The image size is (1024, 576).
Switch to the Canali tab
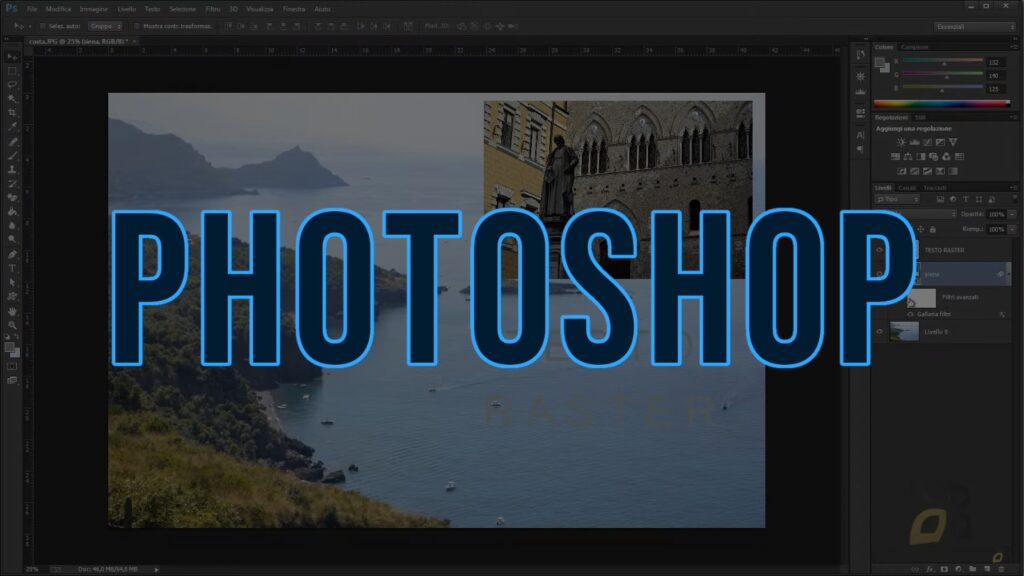pos(907,188)
